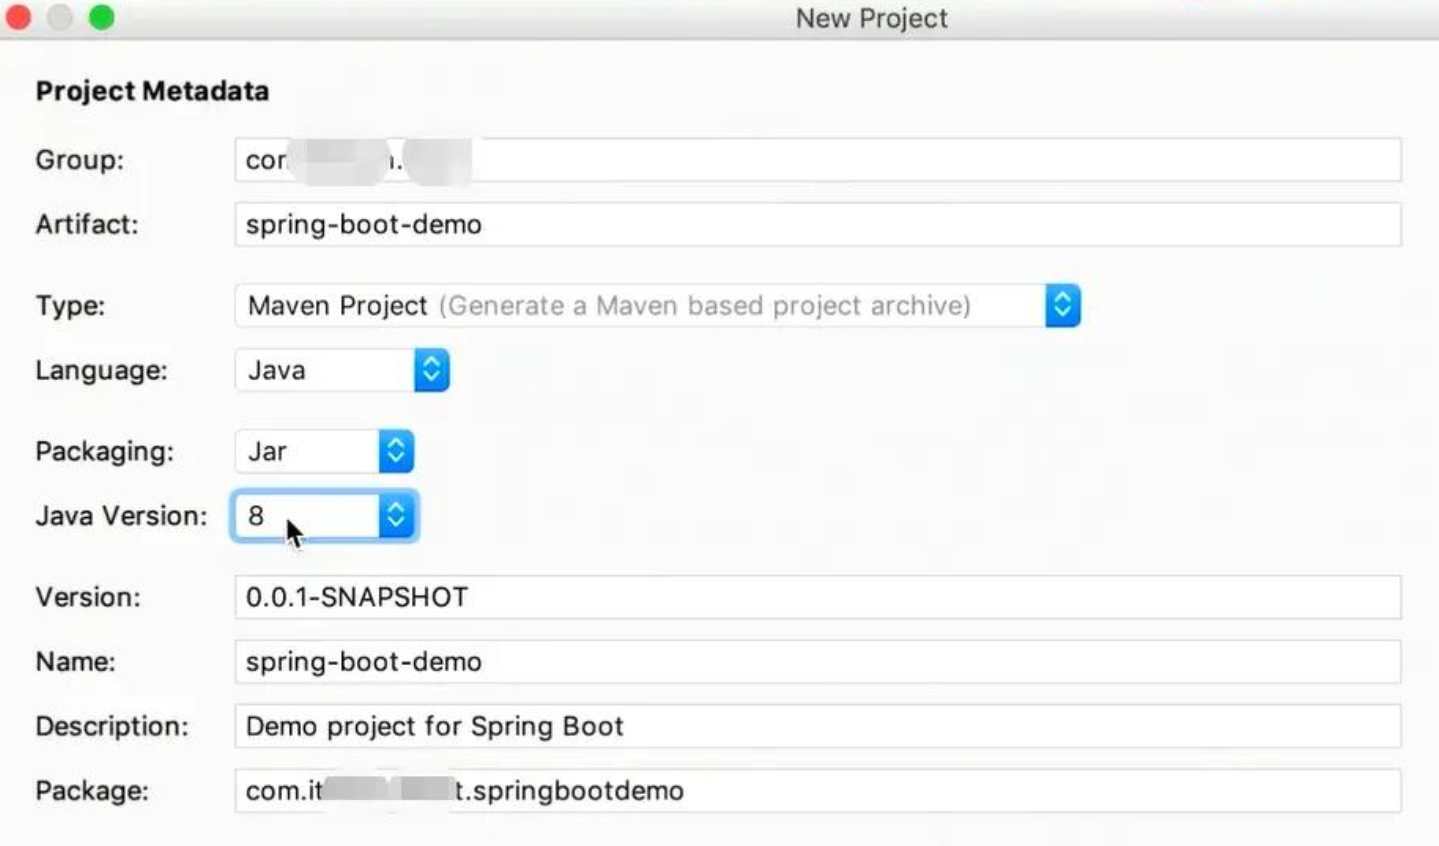The image size is (1439, 846).
Task: Open the Maven Project type selector
Action: pyautogui.click(x=640, y=305)
